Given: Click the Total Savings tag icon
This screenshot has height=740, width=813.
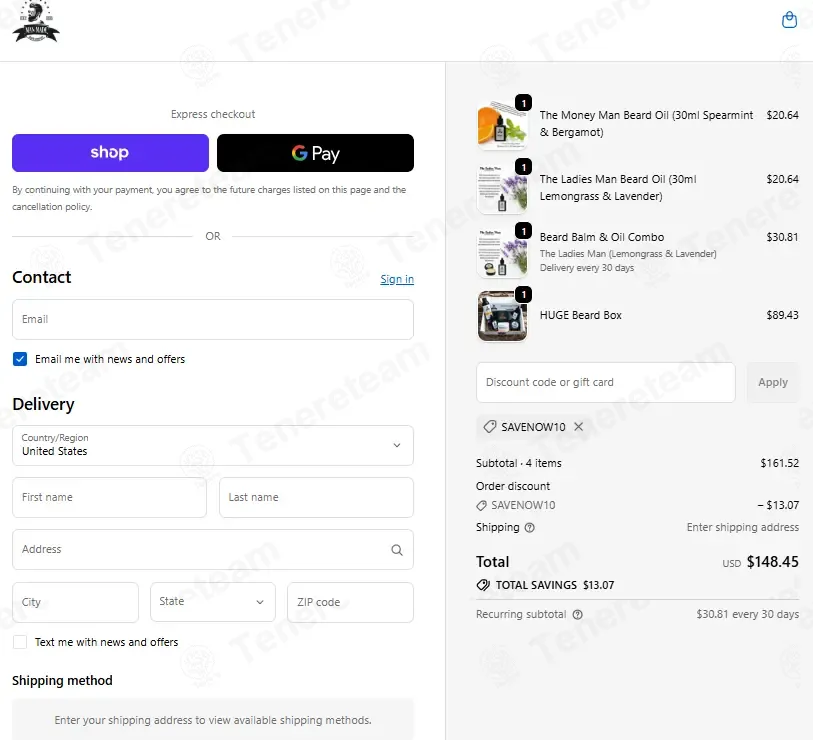Looking at the screenshot, I should (x=483, y=585).
